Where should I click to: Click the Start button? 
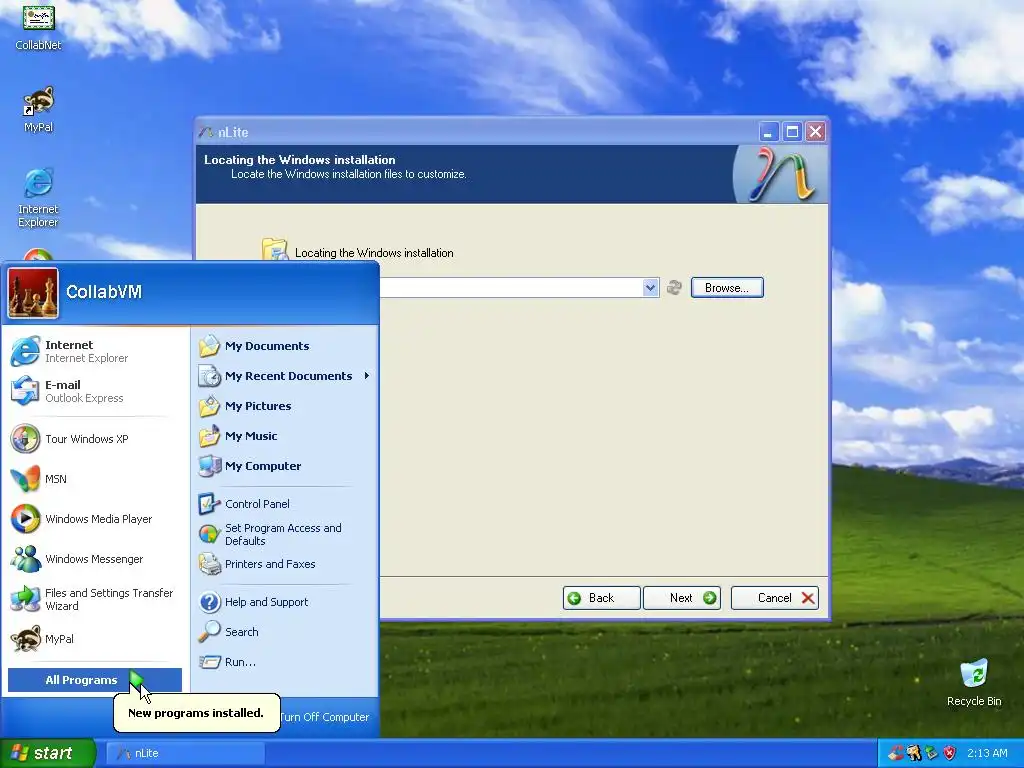(47, 753)
